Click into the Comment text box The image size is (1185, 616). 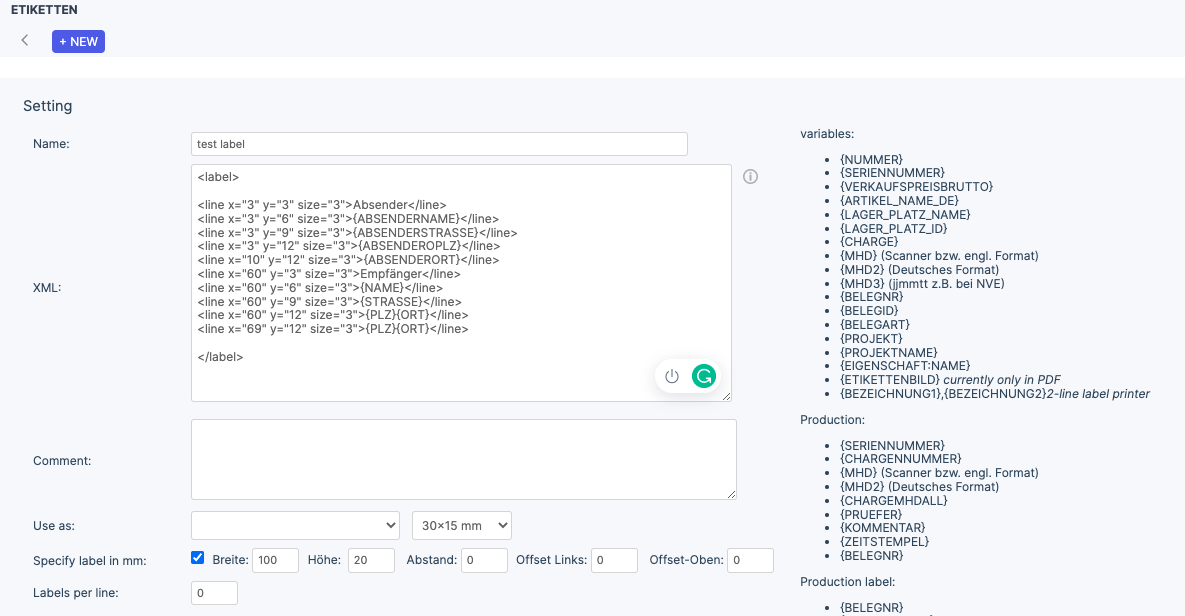pyautogui.click(x=463, y=459)
